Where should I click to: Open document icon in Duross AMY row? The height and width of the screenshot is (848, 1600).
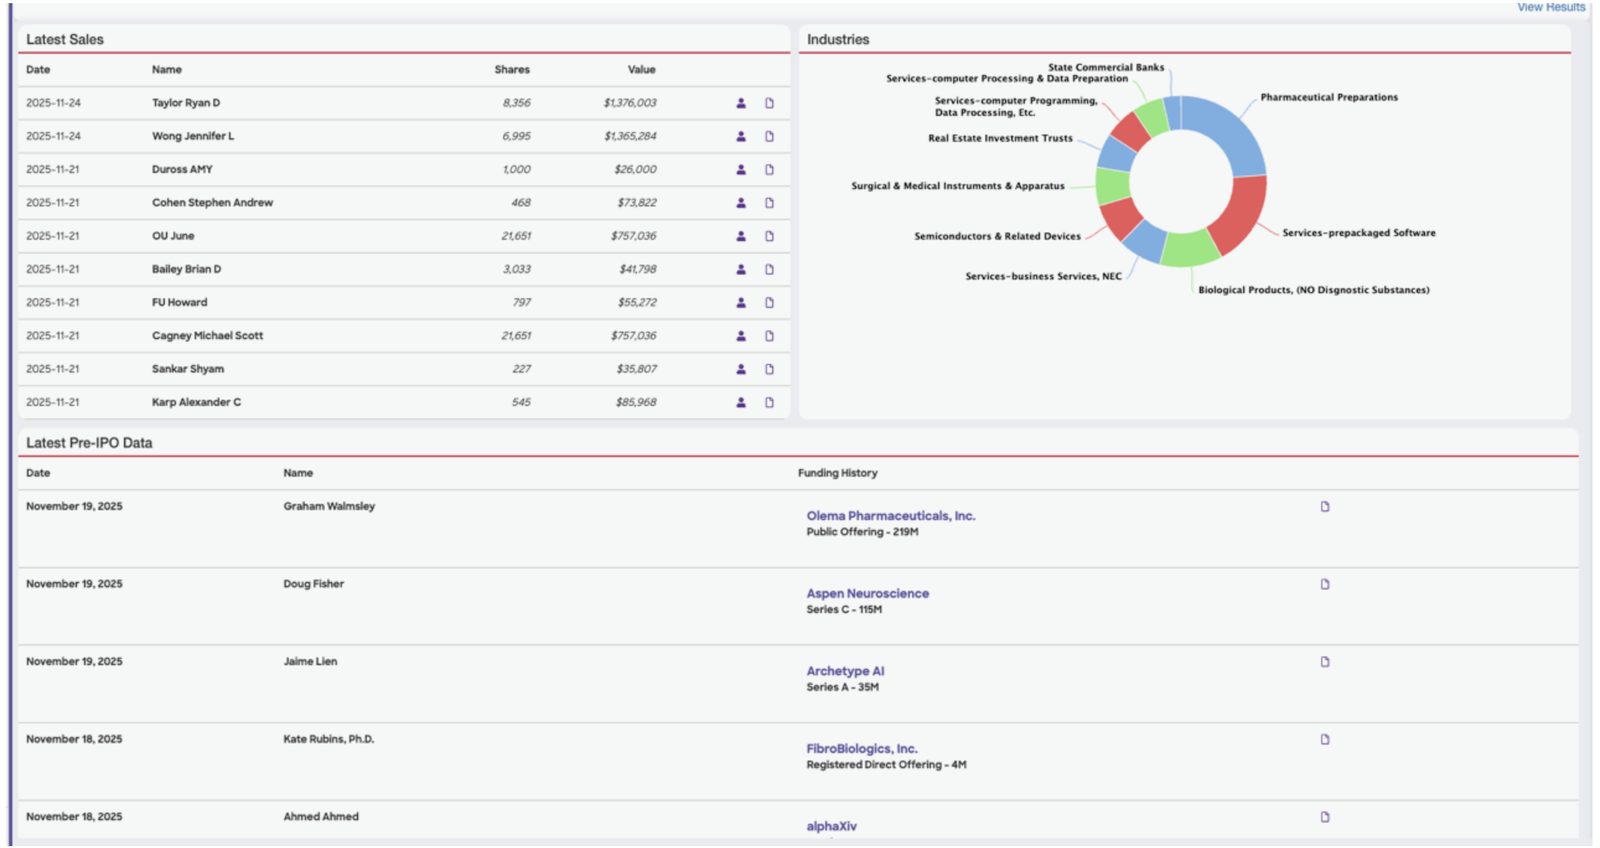[x=769, y=169]
